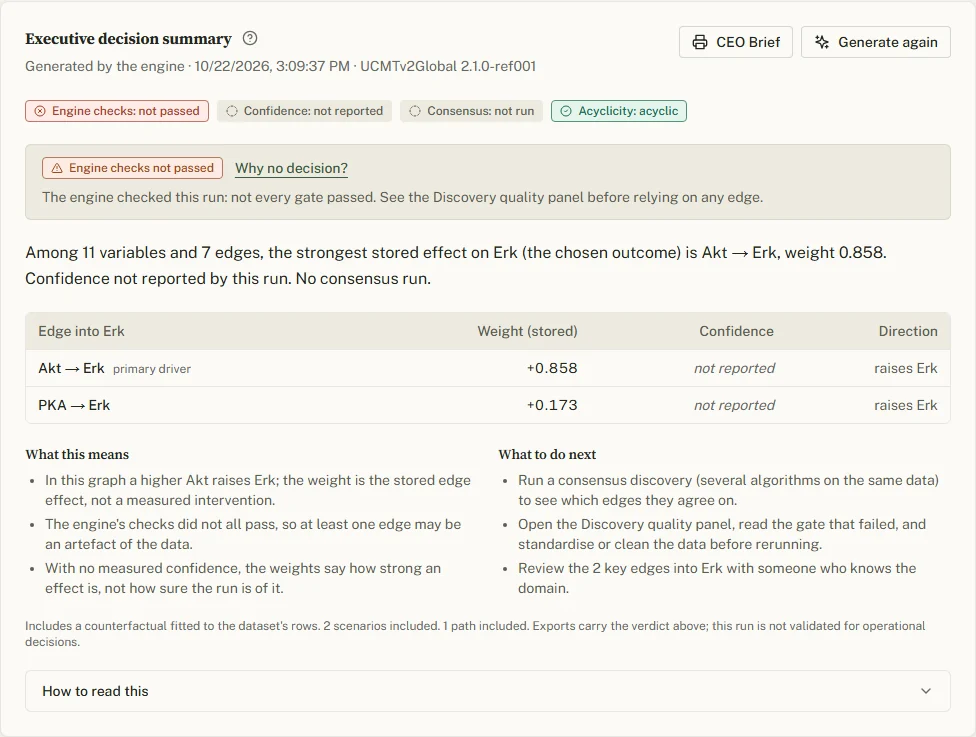976x737 pixels.
Task: Select the 'Akt → Erk' edge cell
Action: tap(71, 368)
